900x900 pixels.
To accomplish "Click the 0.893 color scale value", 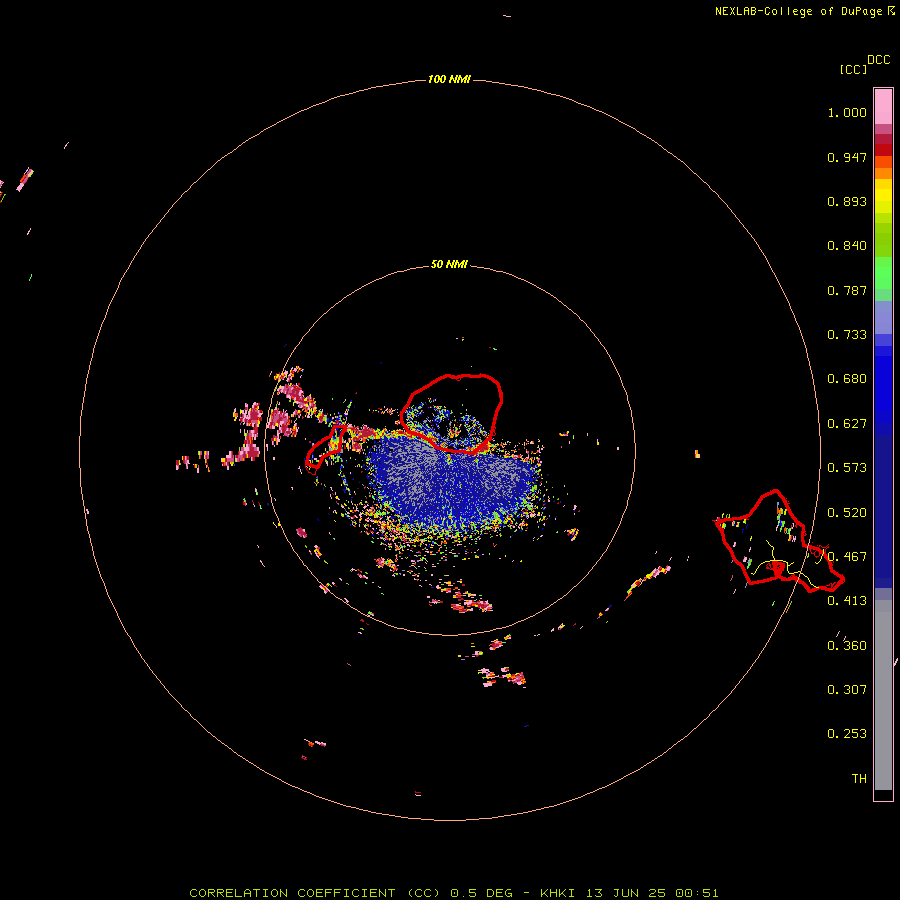I will click(847, 201).
